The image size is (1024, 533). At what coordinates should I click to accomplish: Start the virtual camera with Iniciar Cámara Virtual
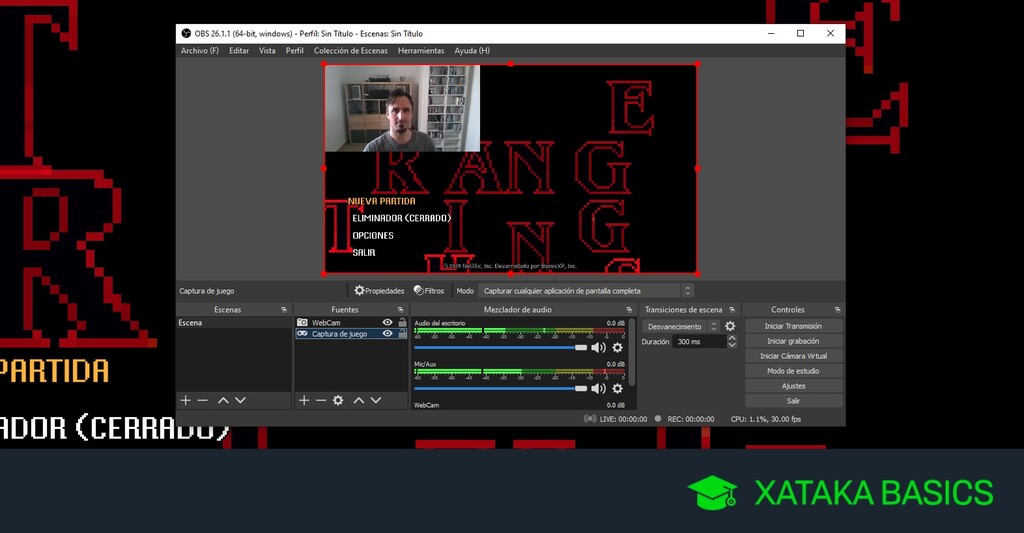[x=793, y=356]
